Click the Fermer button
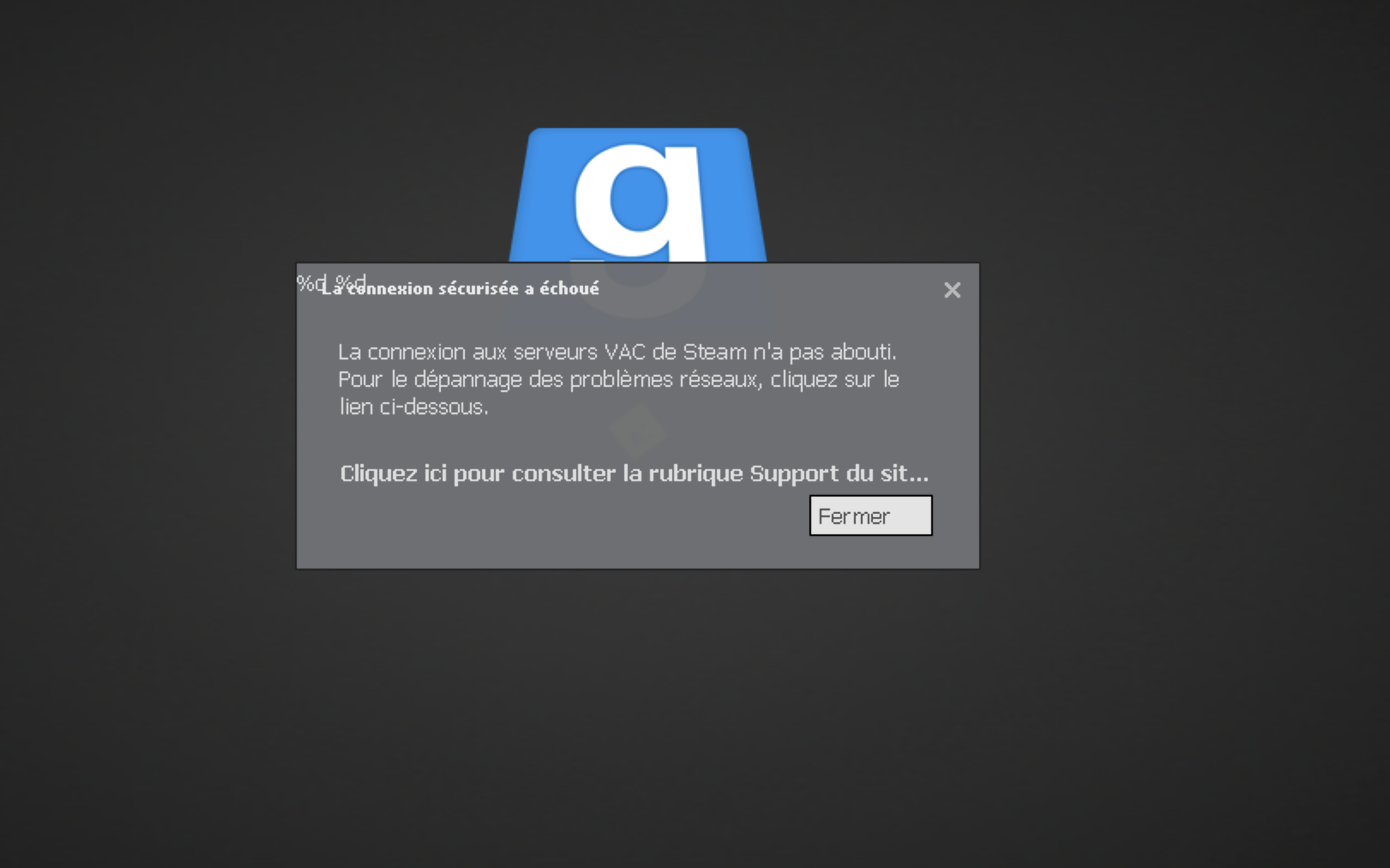 point(870,516)
